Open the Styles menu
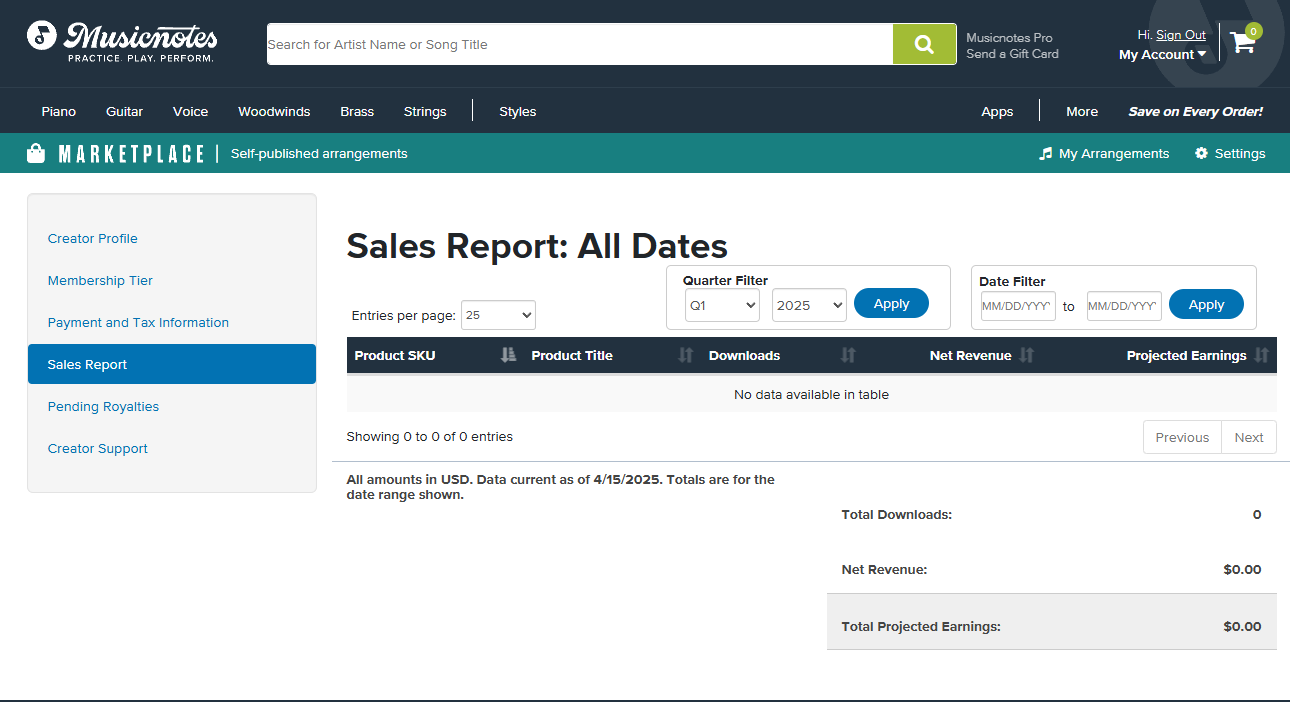The image size is (1290, 702). pyautogui.click(x=517, y=111)
